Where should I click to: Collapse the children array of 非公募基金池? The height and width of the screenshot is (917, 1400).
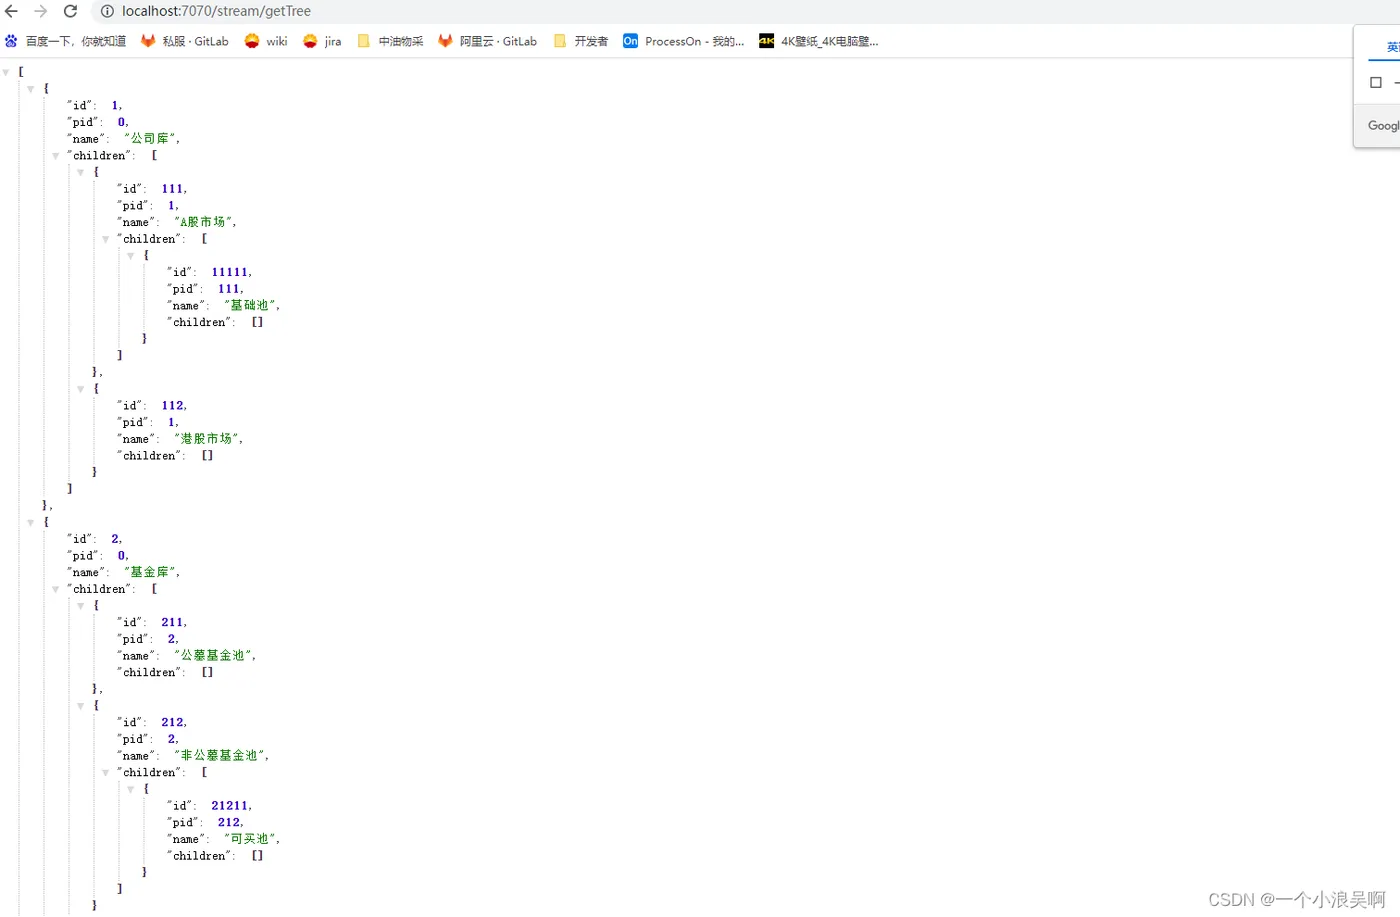[106, 773]
